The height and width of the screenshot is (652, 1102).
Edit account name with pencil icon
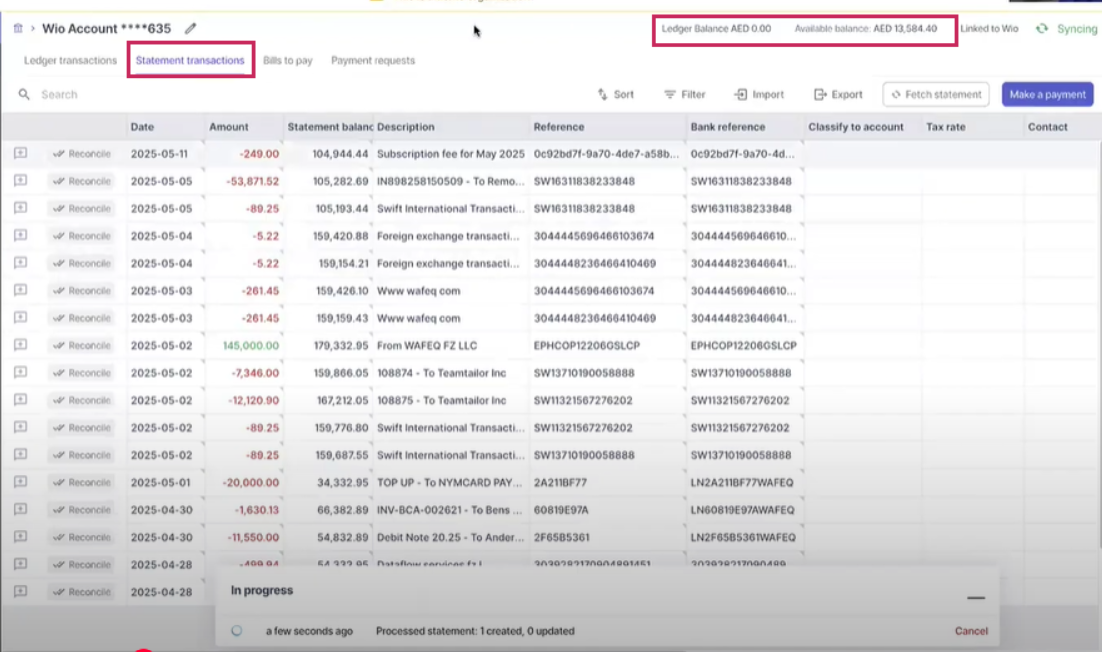click(190, 28)
